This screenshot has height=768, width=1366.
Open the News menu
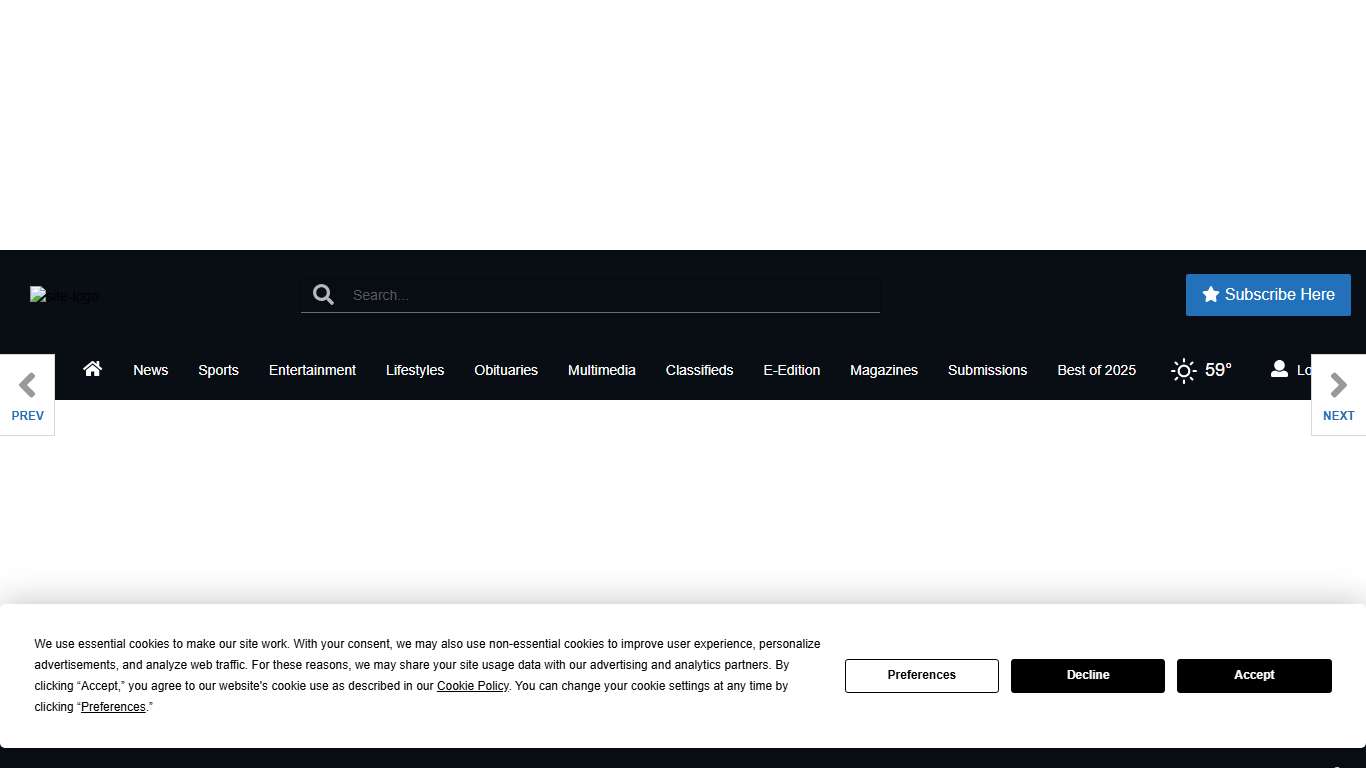coord(151,370)
